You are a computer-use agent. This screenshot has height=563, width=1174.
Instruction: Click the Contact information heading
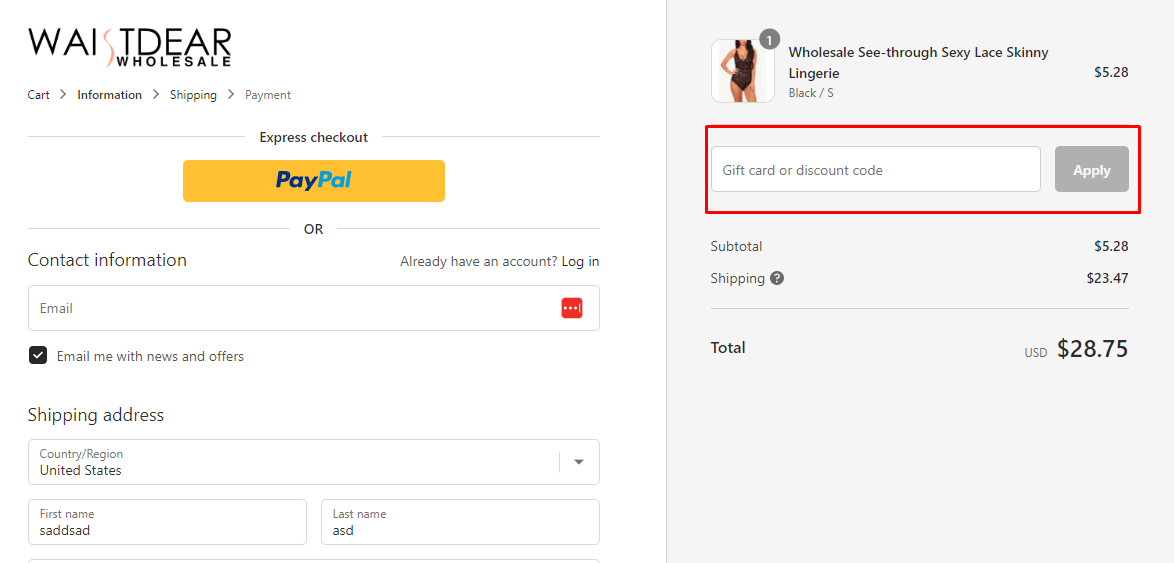coord(107,260)
